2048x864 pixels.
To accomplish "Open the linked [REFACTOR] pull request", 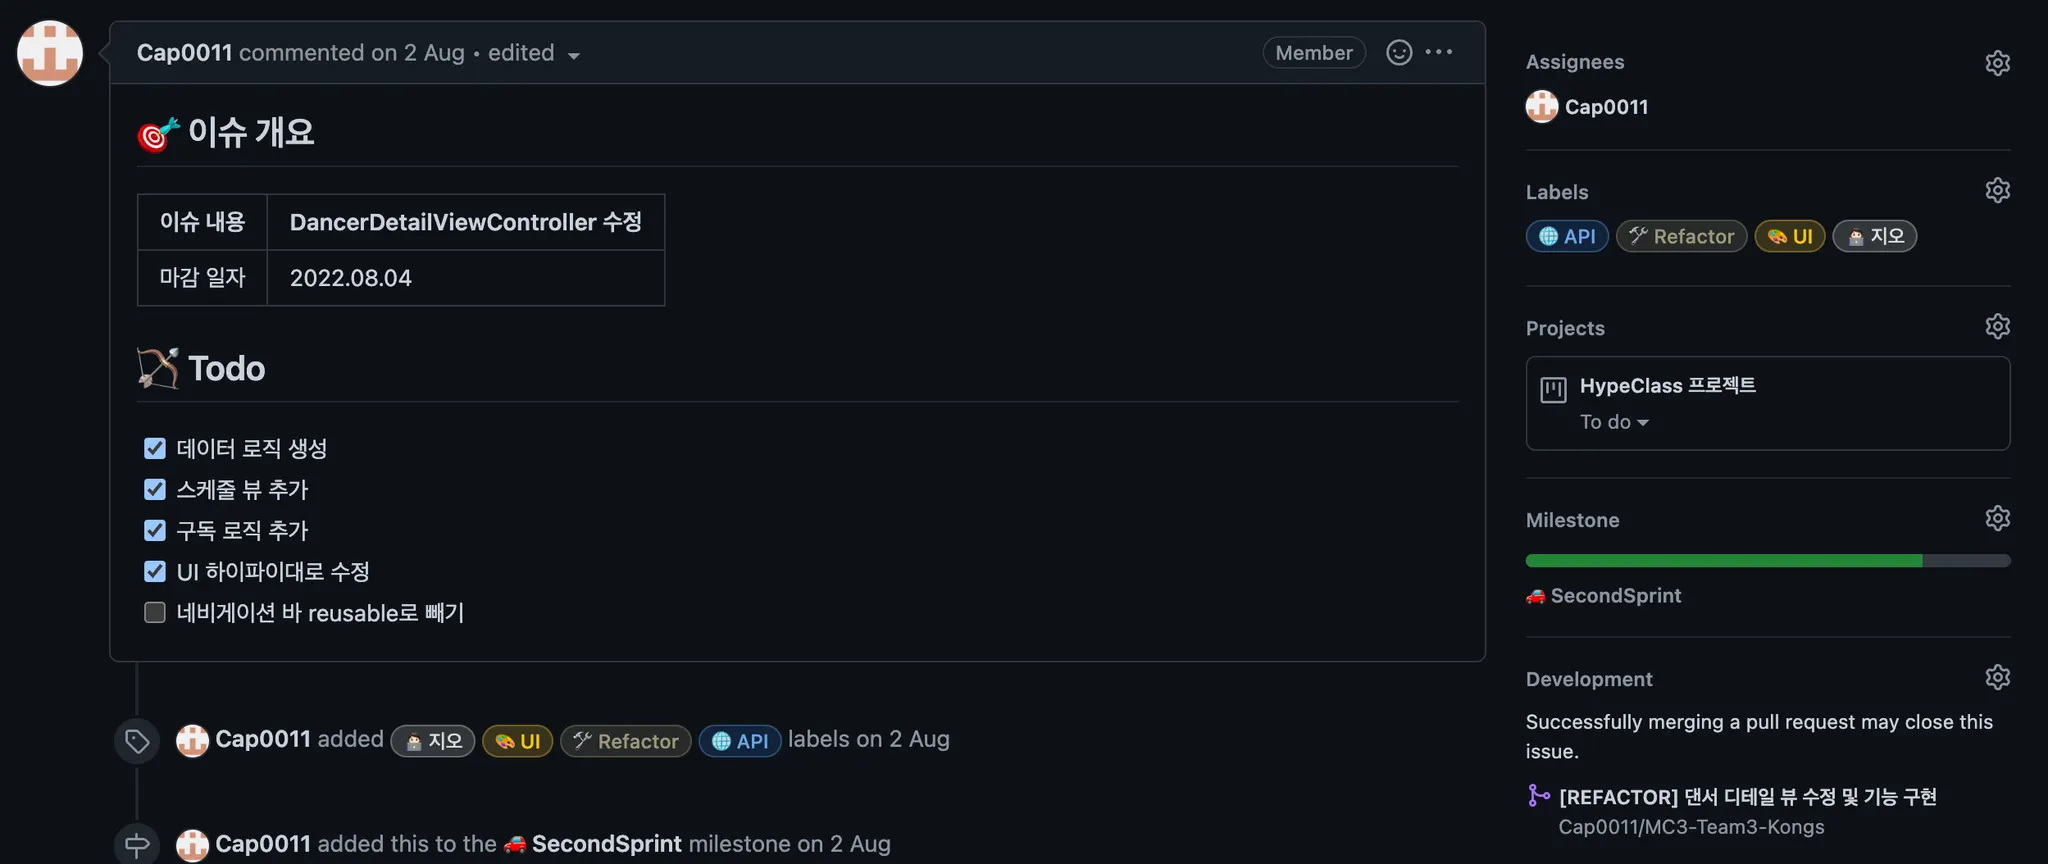I will (x=1747, y=797).
